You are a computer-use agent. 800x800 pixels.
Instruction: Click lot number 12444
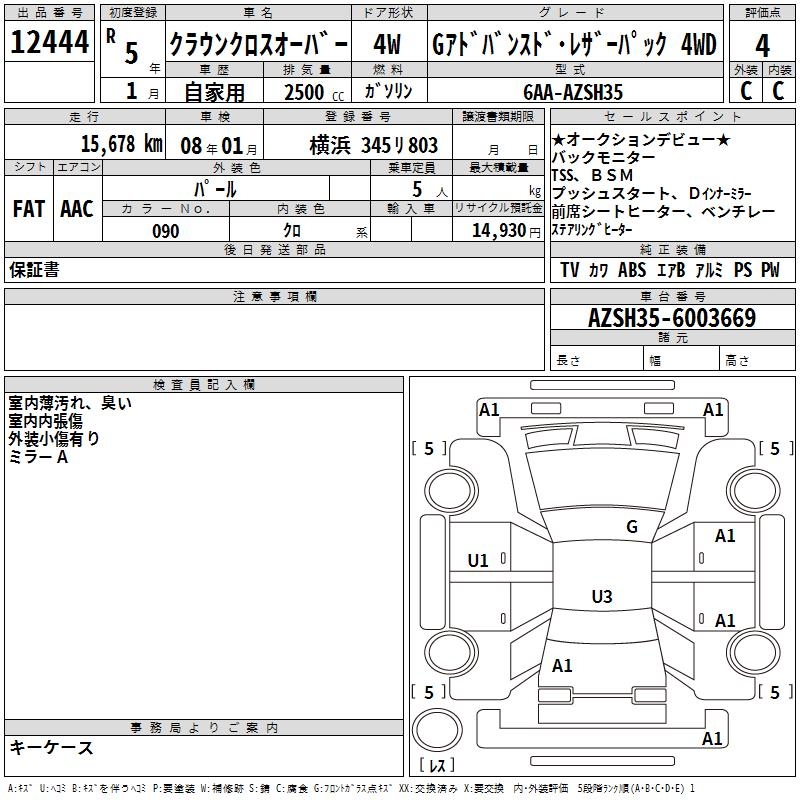coord(49,42)
